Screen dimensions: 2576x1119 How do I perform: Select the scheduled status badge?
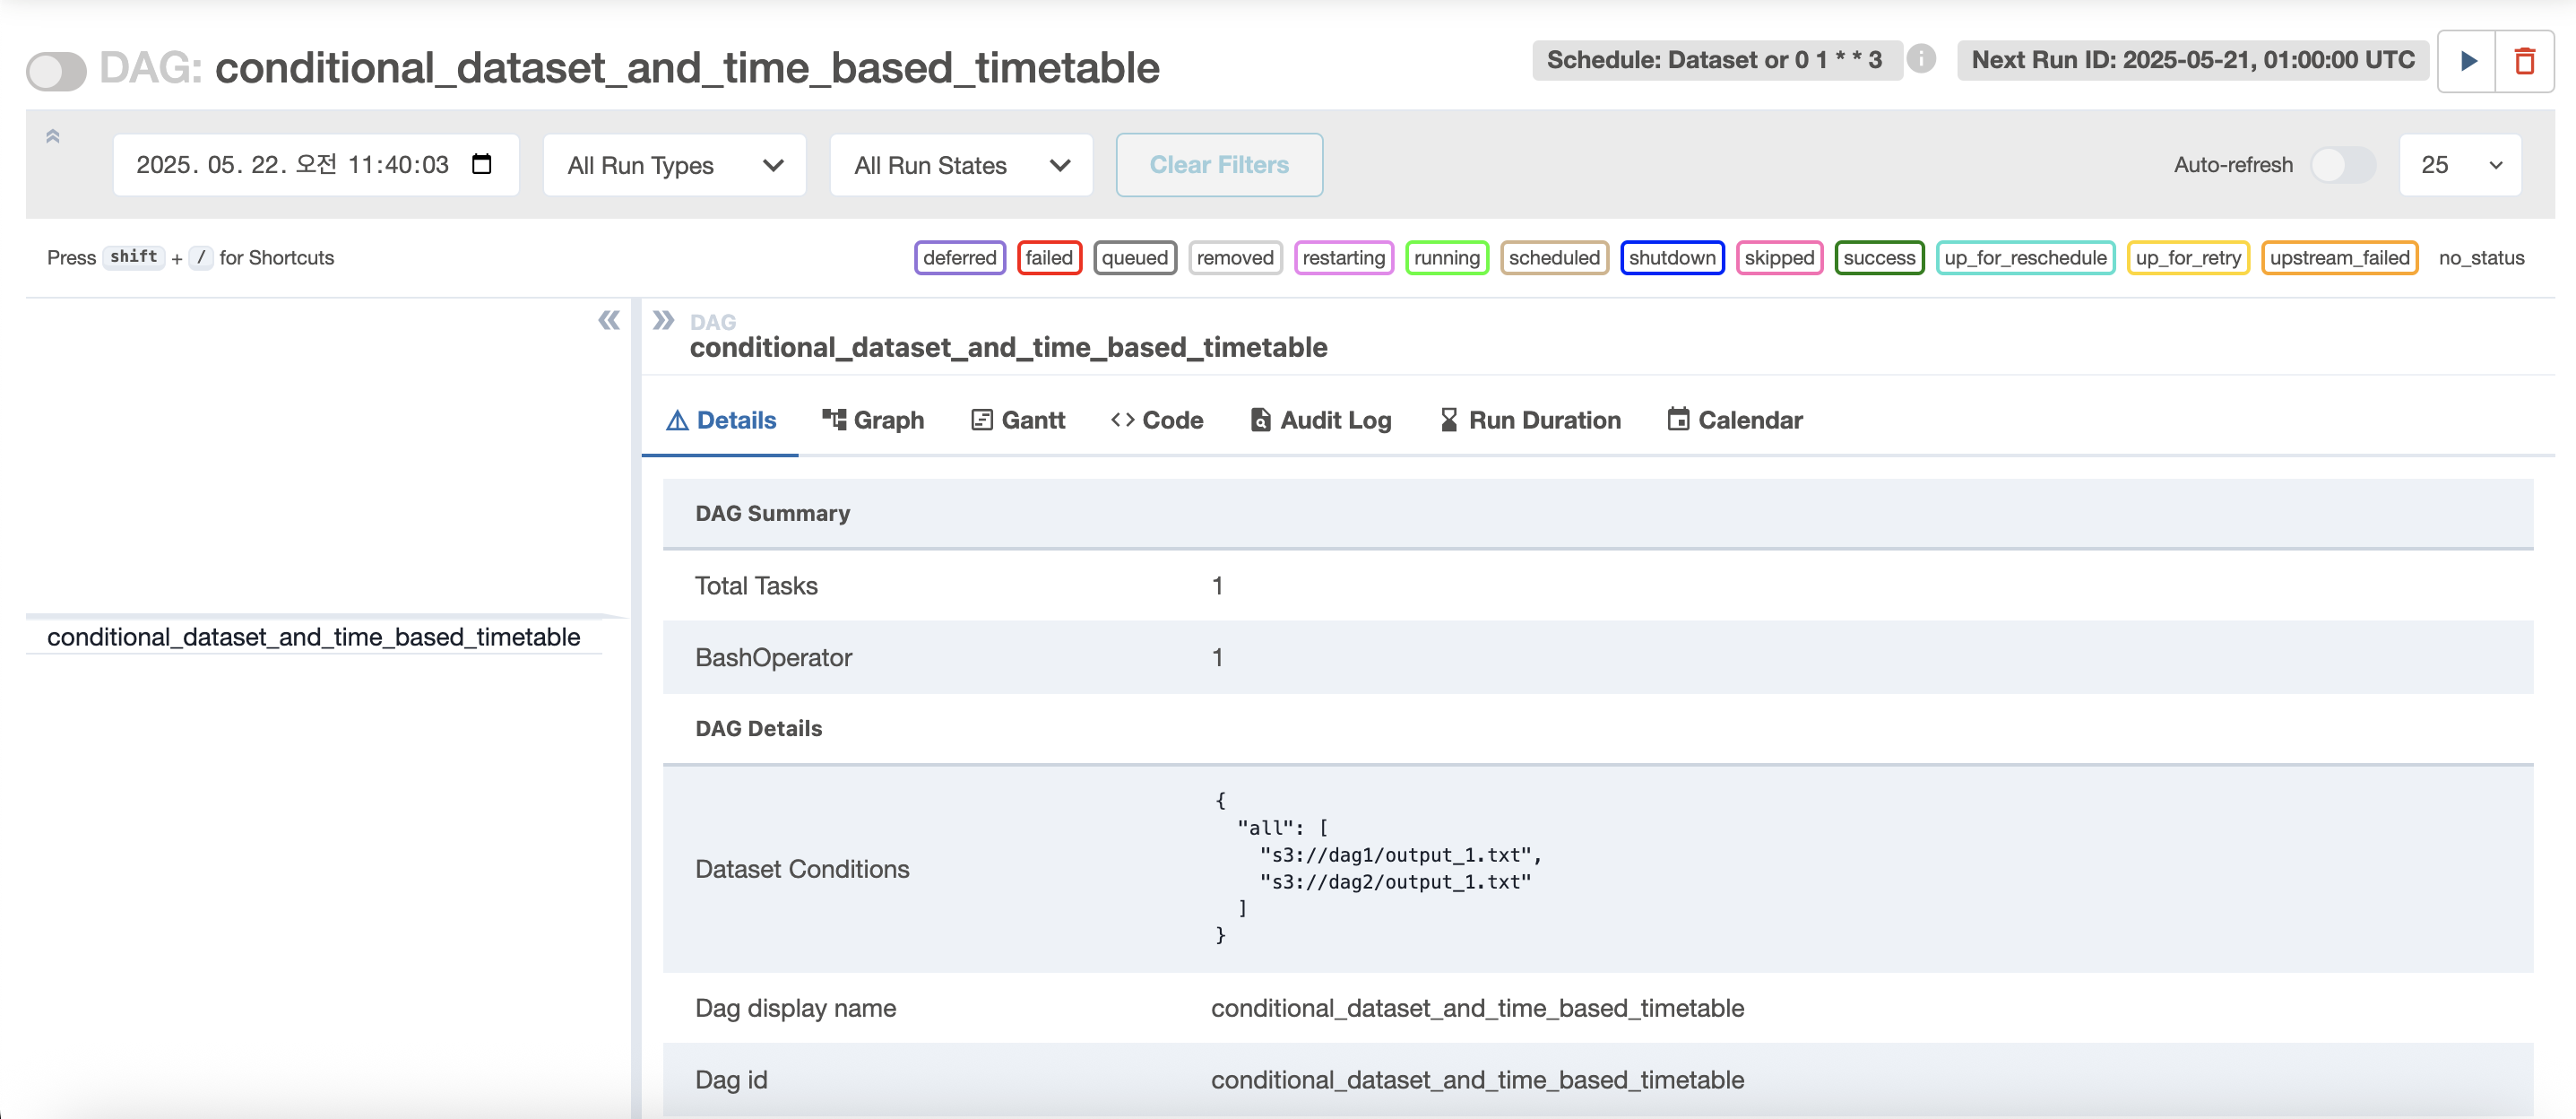(1554, 258)
